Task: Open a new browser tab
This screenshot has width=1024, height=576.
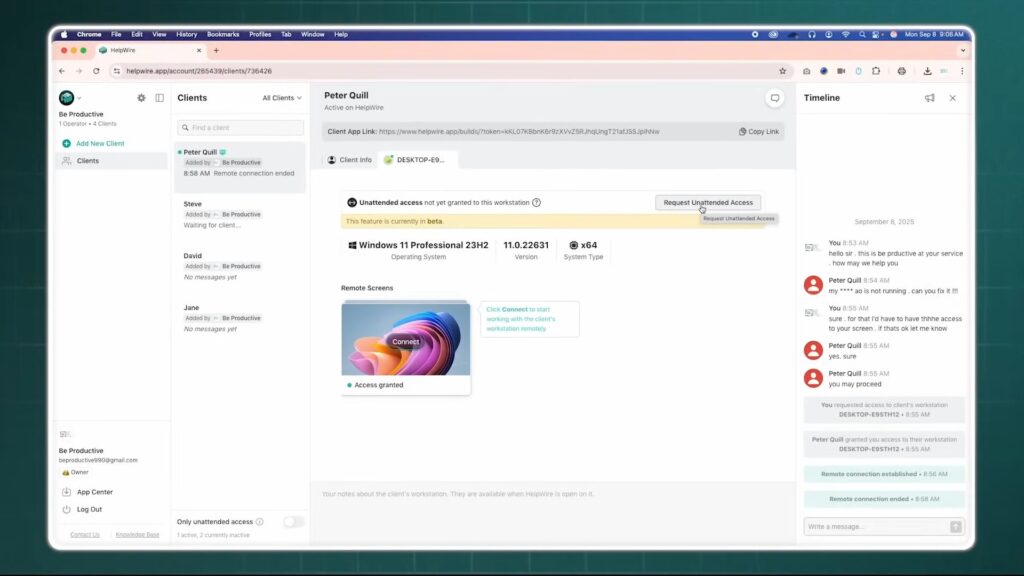Action: pos(216,50)
